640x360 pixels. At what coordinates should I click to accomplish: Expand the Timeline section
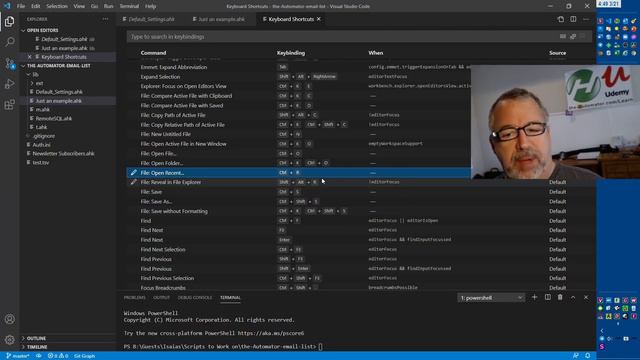click(x=36, y=347)
